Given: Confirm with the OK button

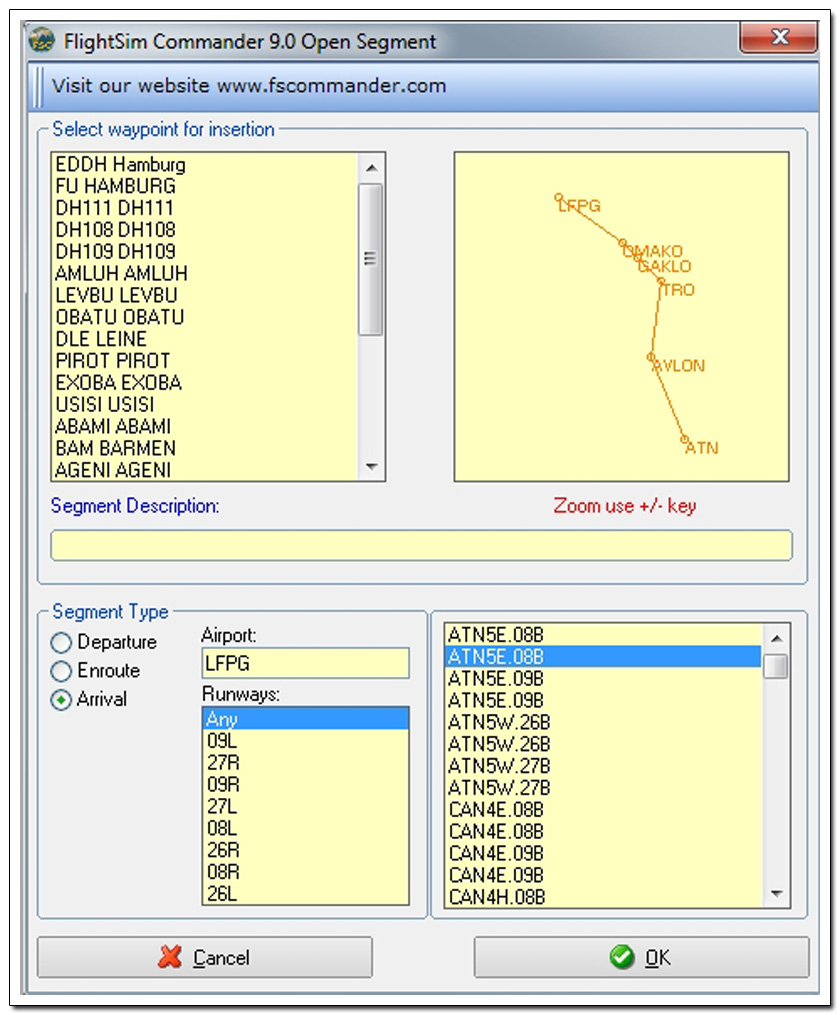Looking at the screenshot, I should [641, 957].
